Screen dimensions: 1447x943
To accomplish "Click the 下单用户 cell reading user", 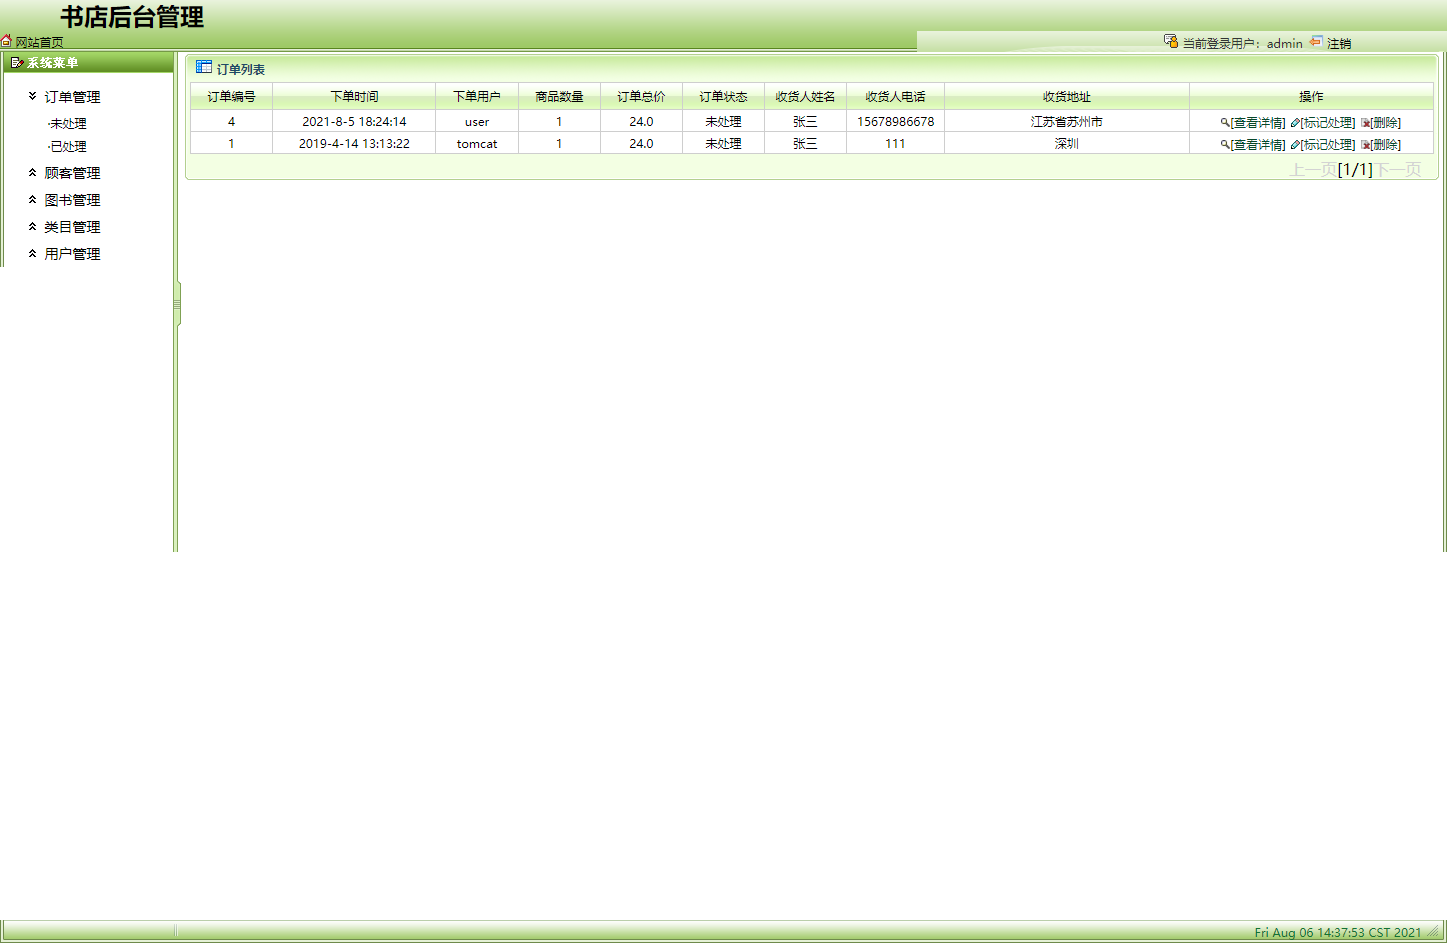I will [x=477, y=122].
